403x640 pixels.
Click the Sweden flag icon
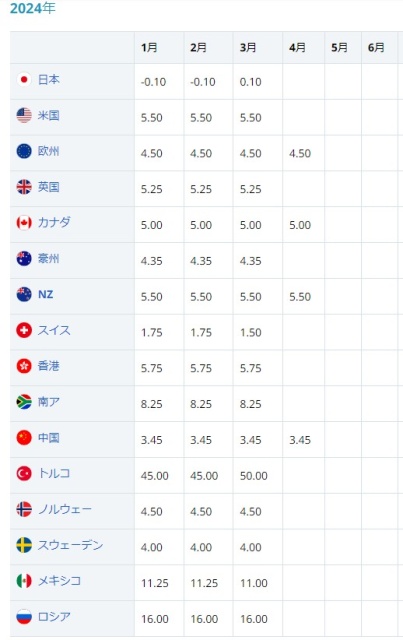(24, 545)
